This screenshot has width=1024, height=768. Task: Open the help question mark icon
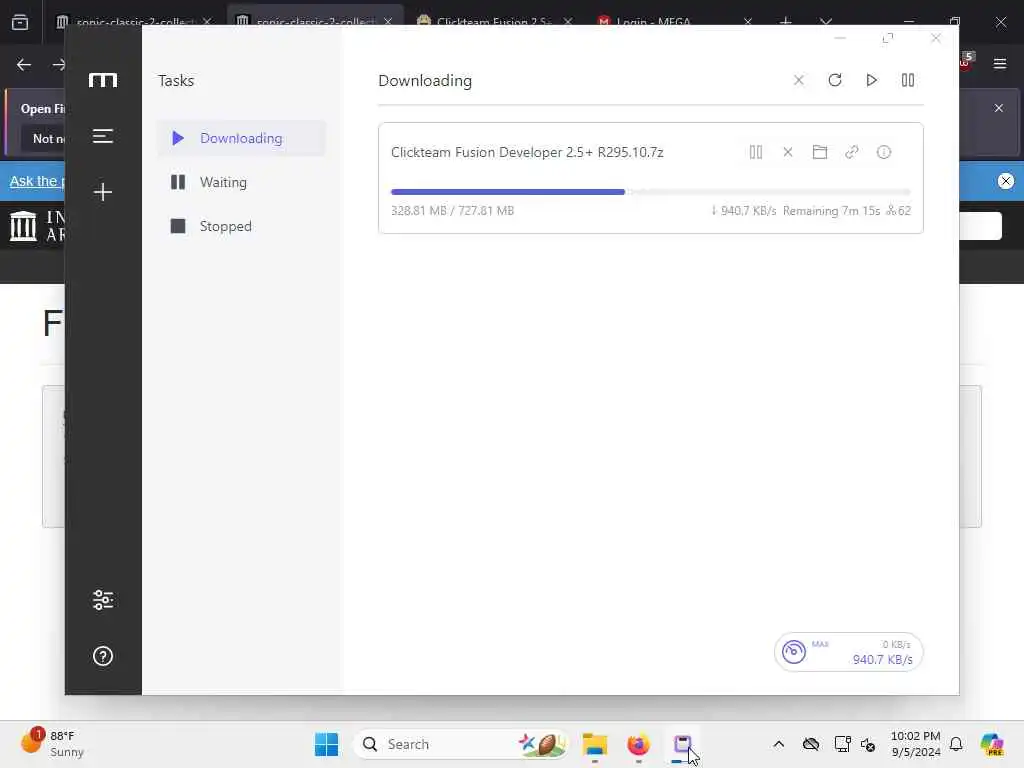103,656
